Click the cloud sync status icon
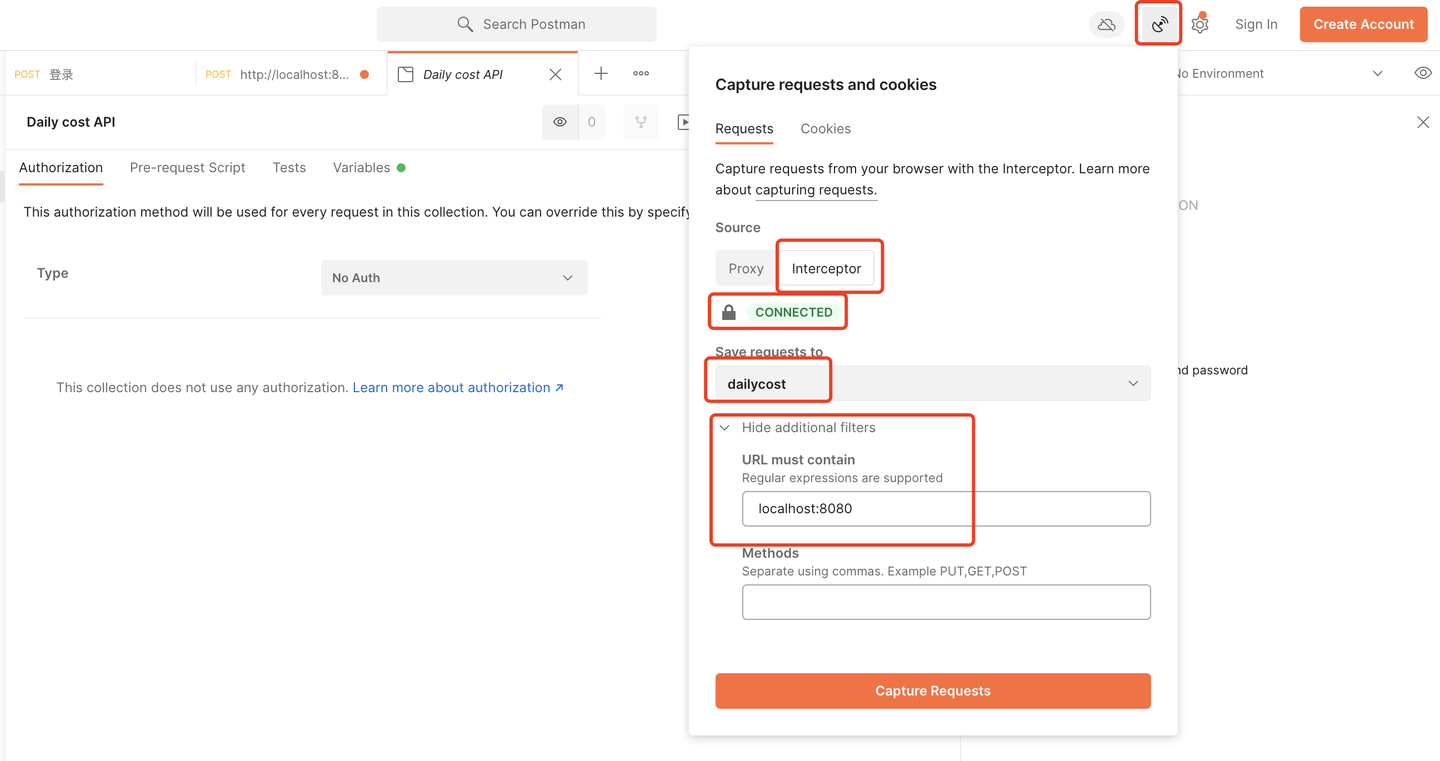The width and height of the screenshot is (1440, 761). tap(1106, 24)
